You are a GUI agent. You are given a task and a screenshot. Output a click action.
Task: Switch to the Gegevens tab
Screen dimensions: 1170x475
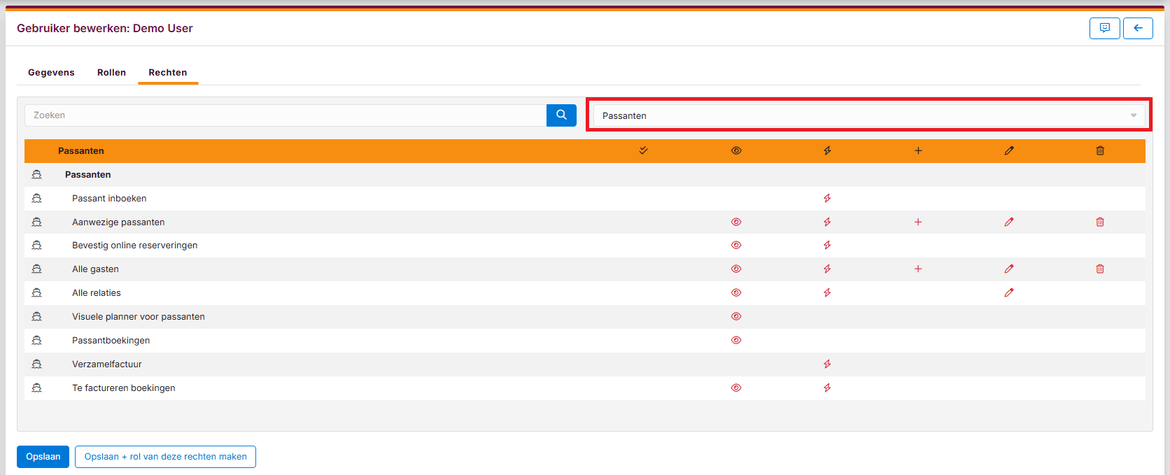[51, 73]
